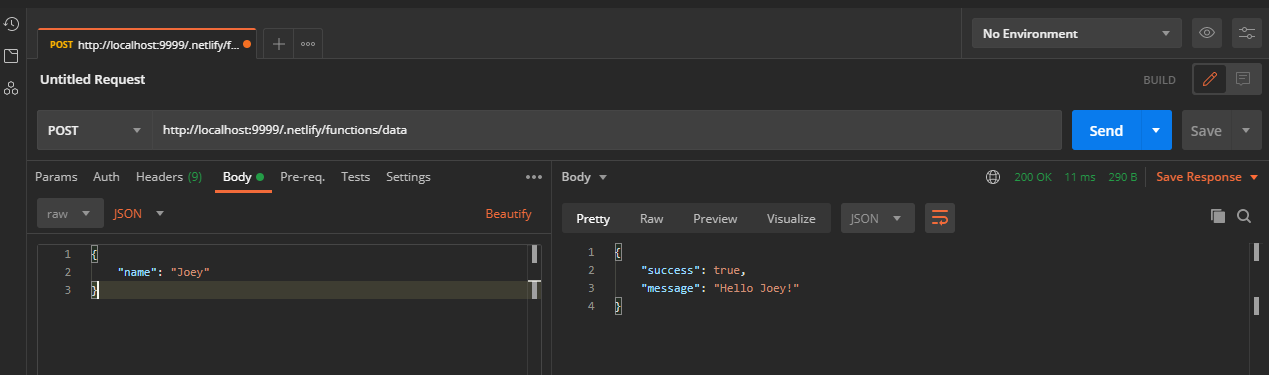Click the "name": "Joey" line in body editor
The width and height of the screenshot is (1269, 375).
pos(164,272)
